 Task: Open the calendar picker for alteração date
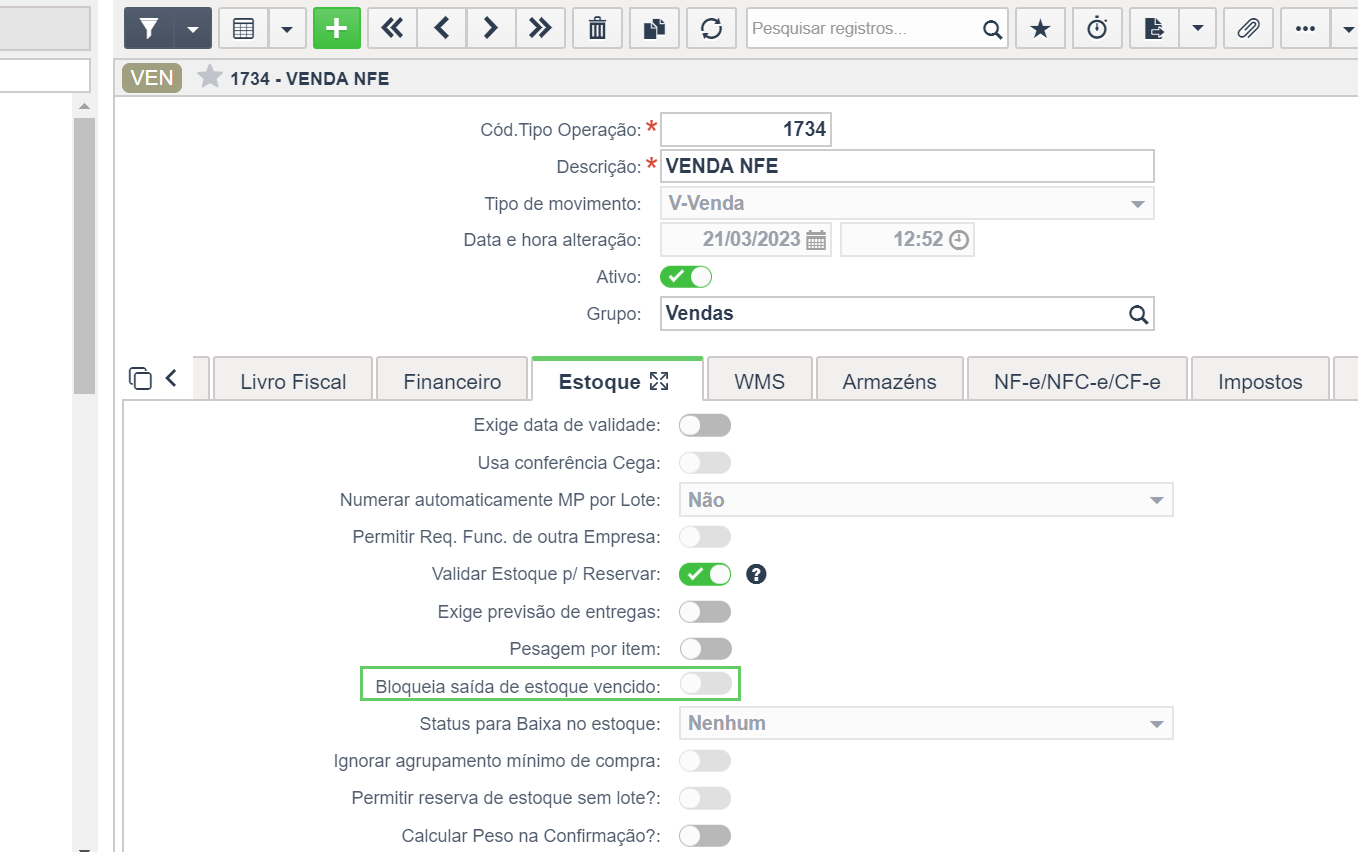(x=816, y=240)
